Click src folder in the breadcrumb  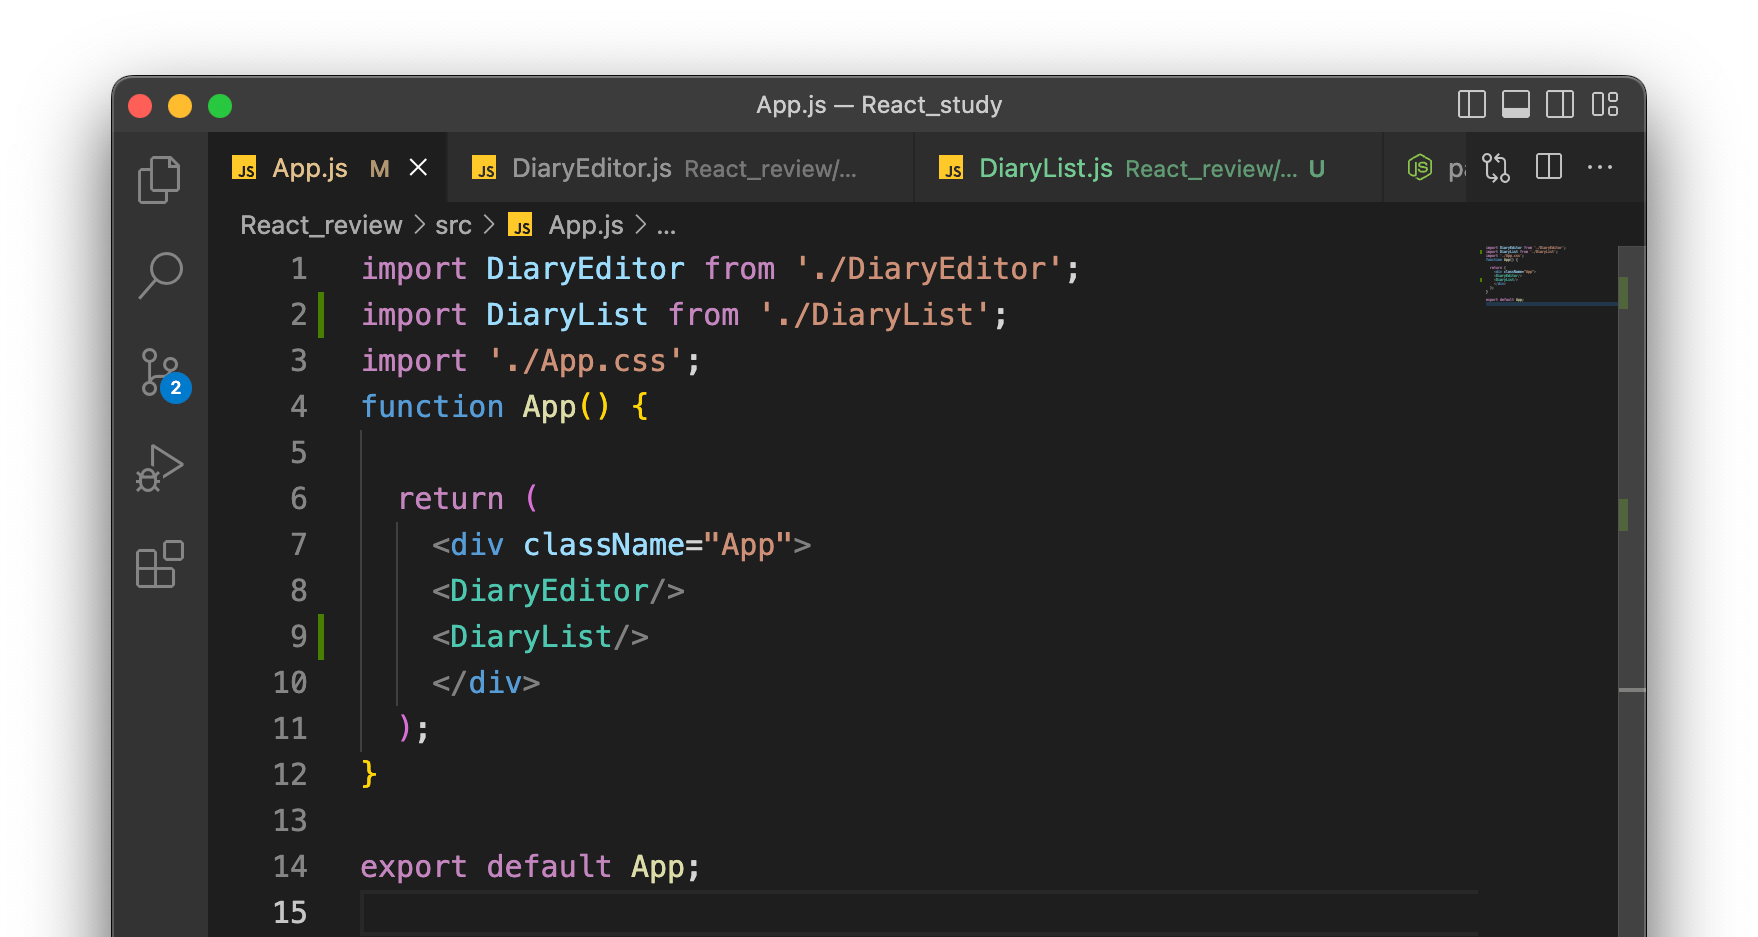(453, 225)
